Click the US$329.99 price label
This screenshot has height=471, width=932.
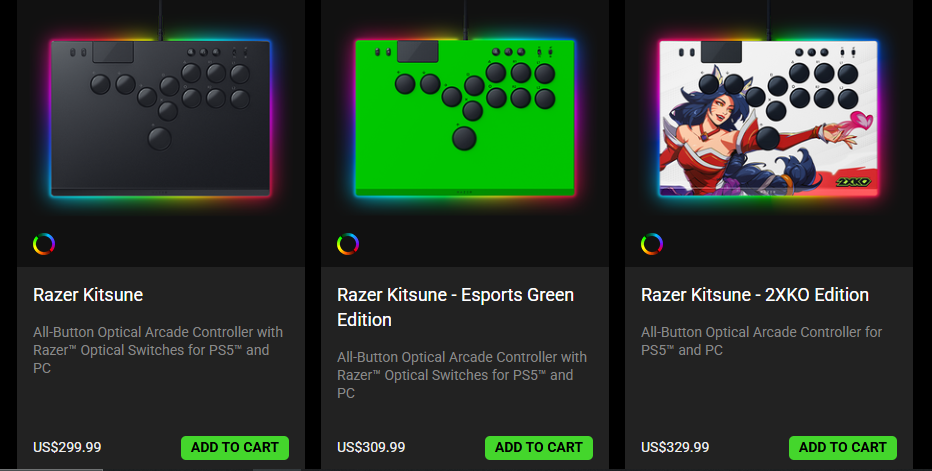click(675, 447)
